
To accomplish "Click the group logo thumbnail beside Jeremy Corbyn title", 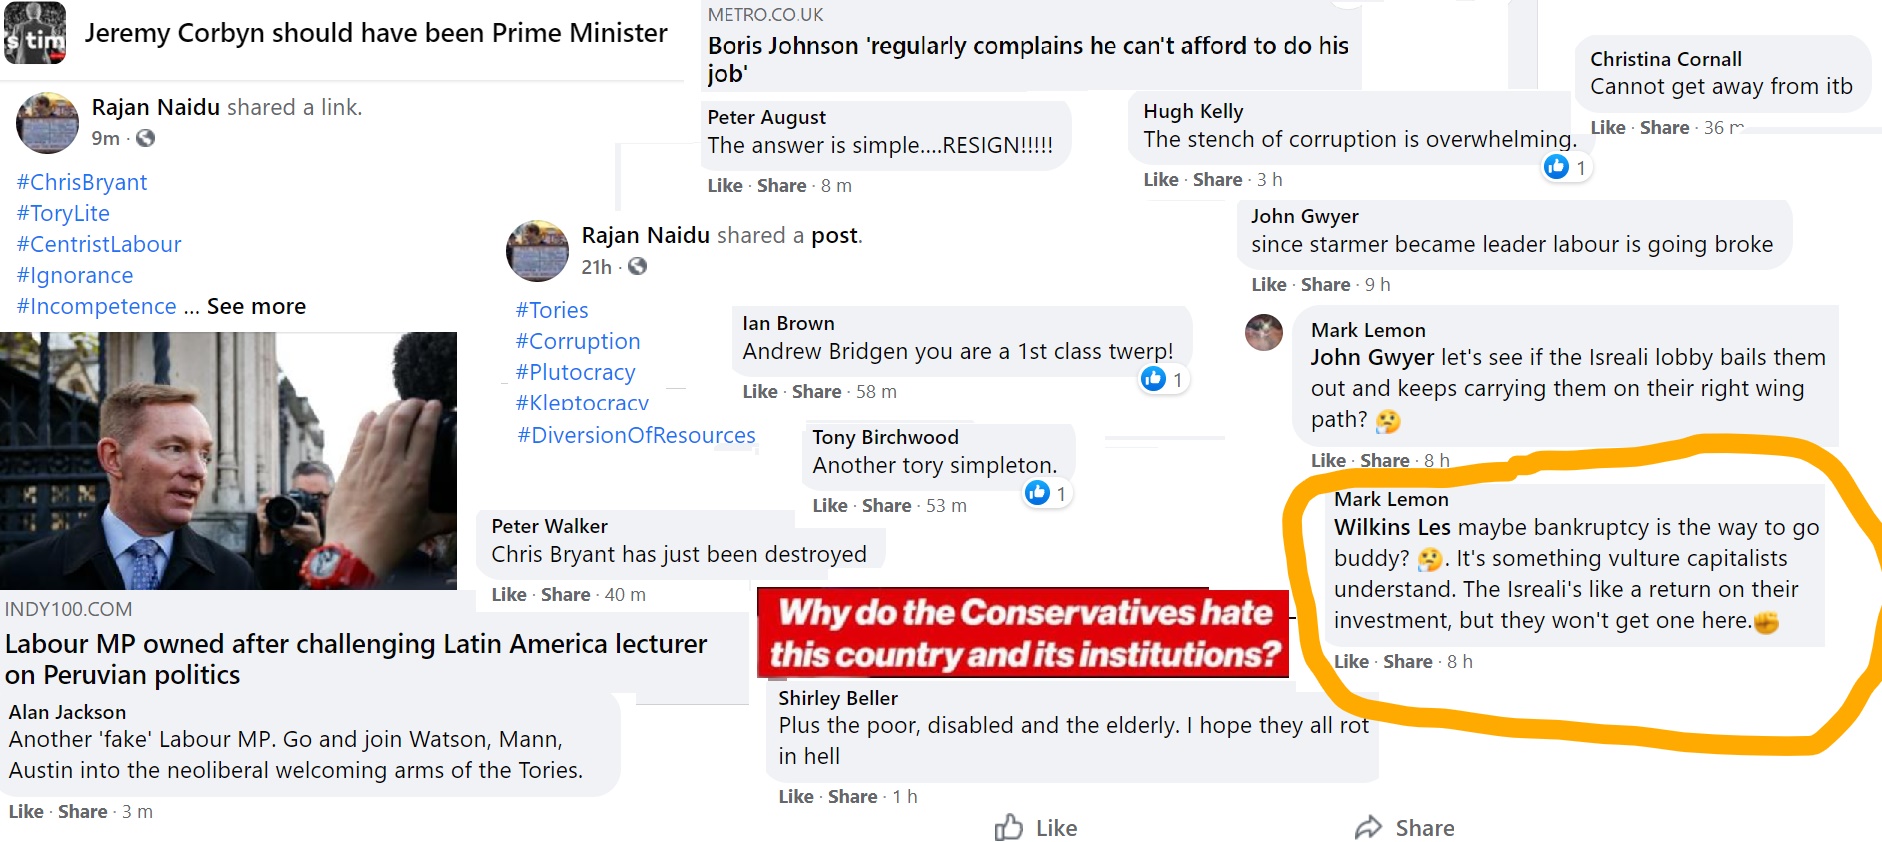I will 35,33.
